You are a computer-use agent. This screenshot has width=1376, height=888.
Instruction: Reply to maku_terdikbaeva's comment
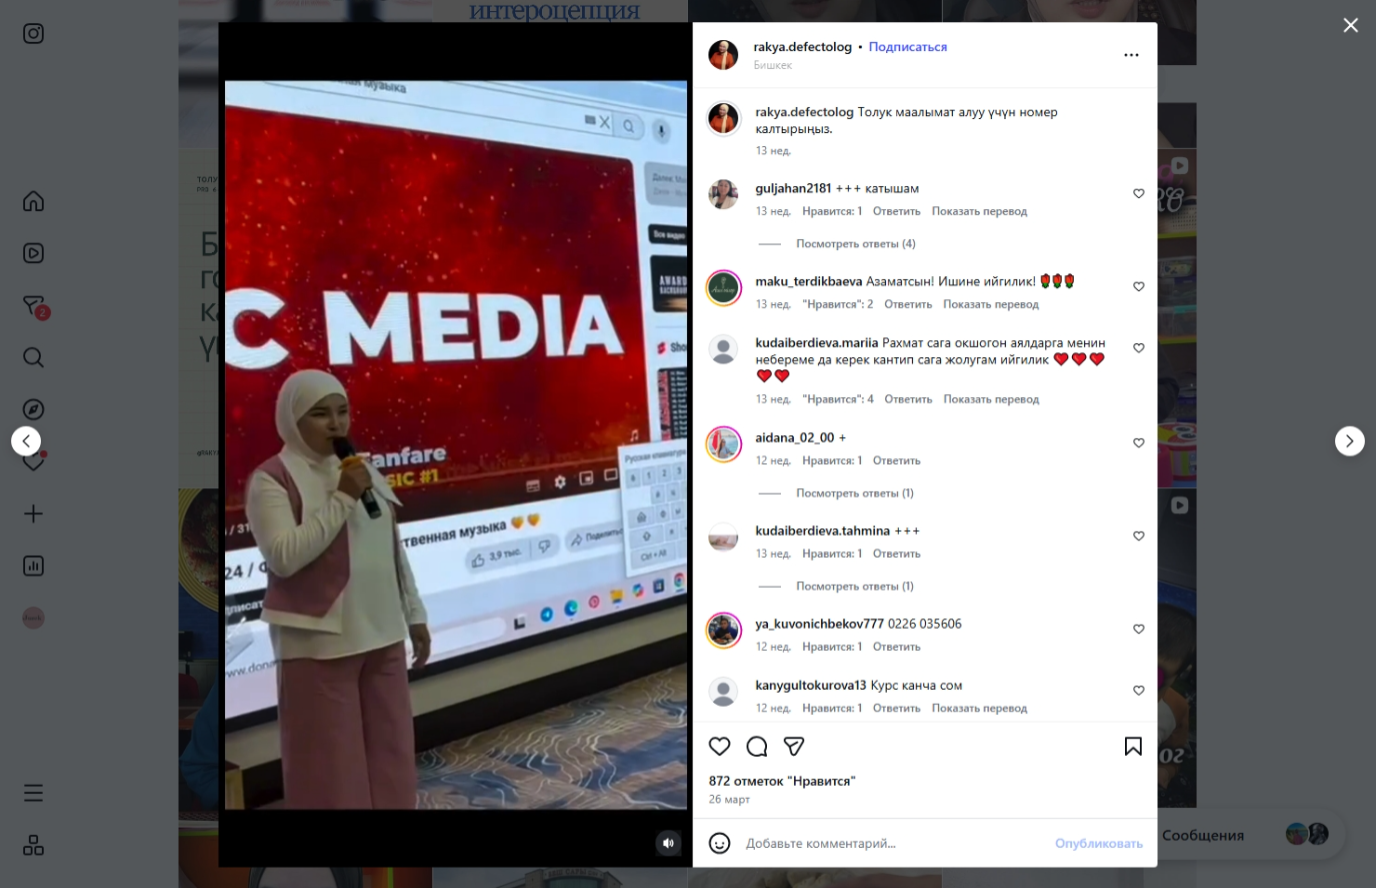(908, 304)
